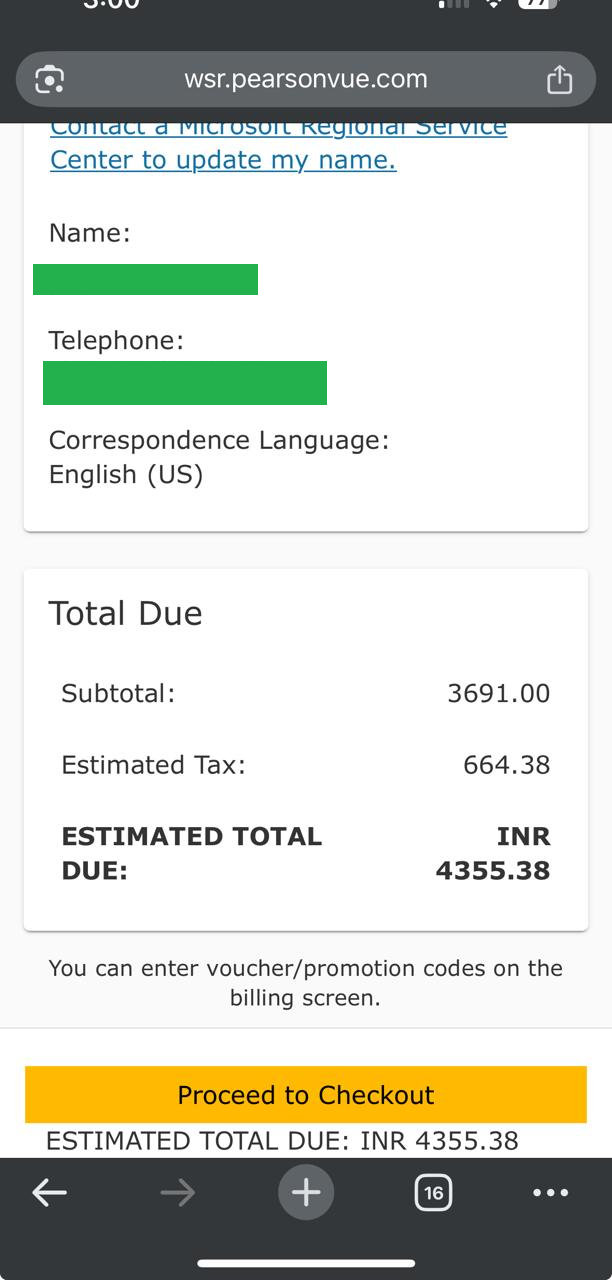
Task: Tap the redacted Name field value
Action: pos(145,279)
